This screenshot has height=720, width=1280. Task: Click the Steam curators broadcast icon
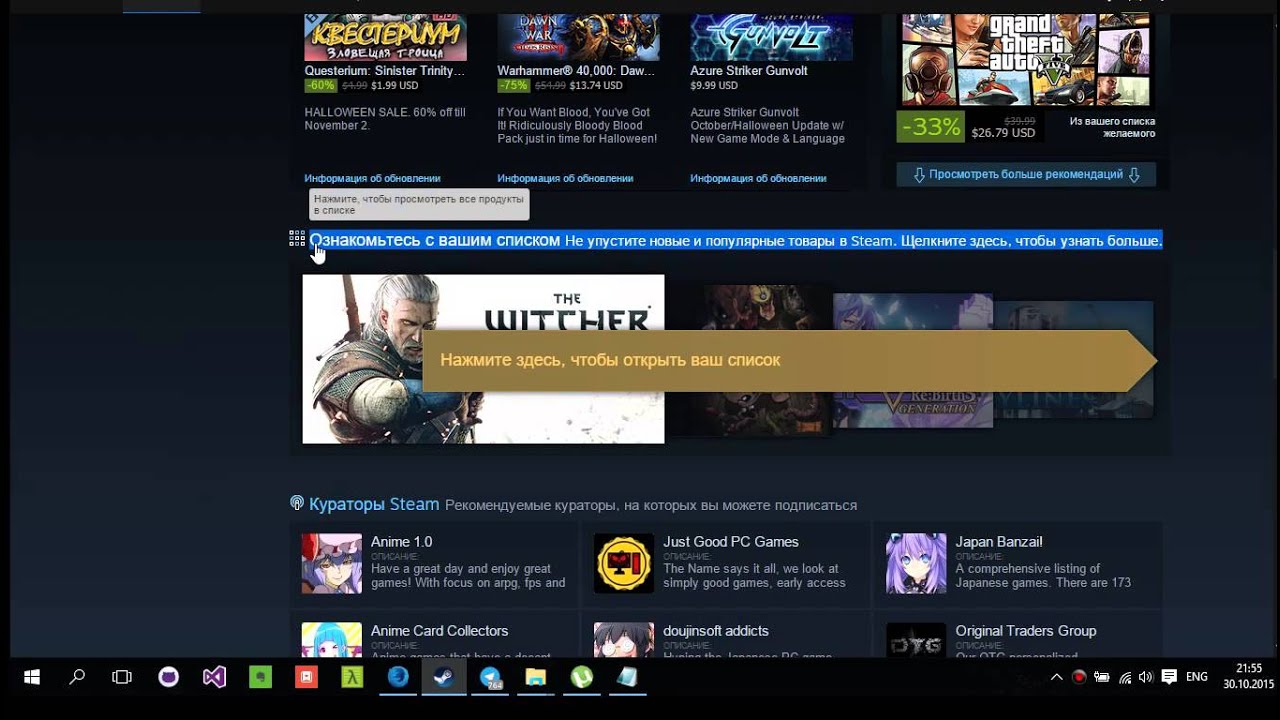click(297, 503)
